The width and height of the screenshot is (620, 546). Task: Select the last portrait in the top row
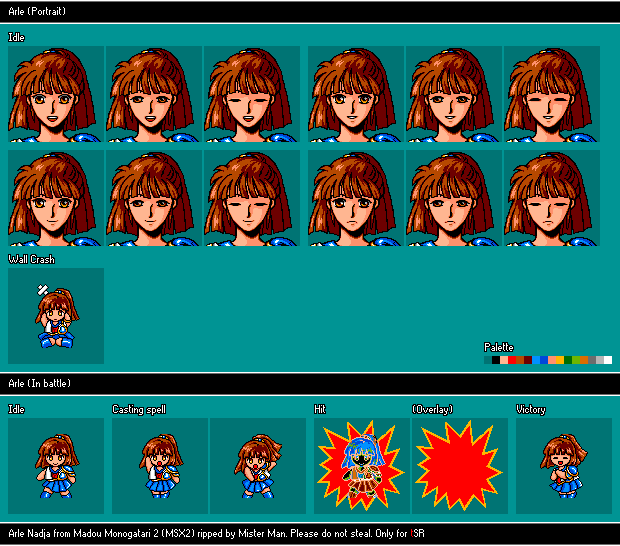[552, 94]
